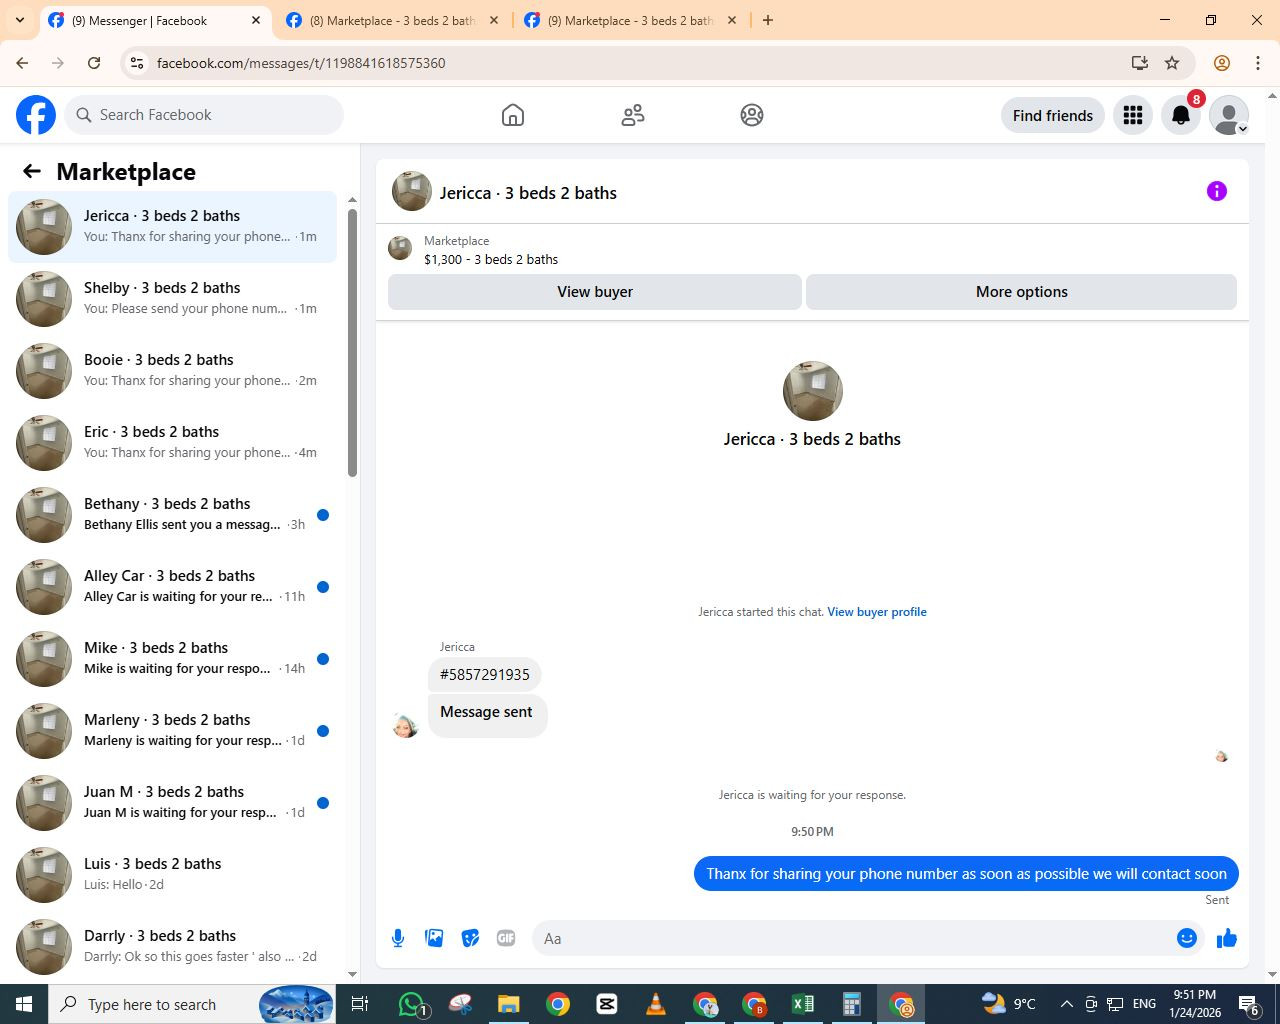The width and height of the screenshot is (1280, 1024).
Task: Open the Mike conversation
Action: [172, 659]
